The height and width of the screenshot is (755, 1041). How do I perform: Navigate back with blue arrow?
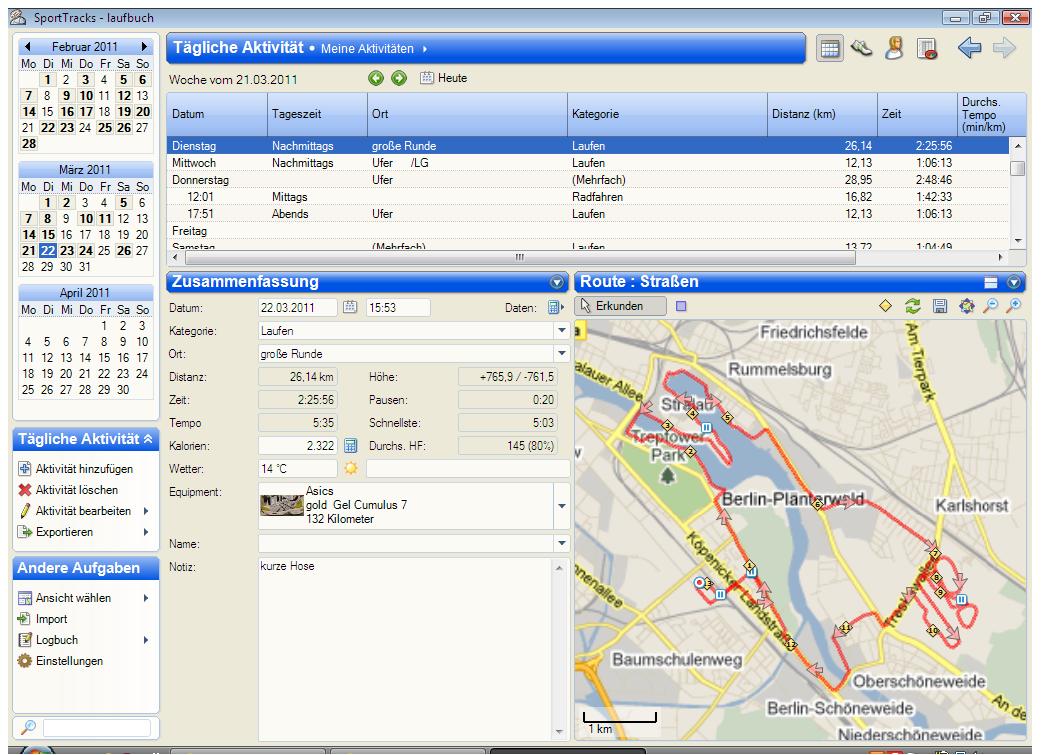pos(971,48)
